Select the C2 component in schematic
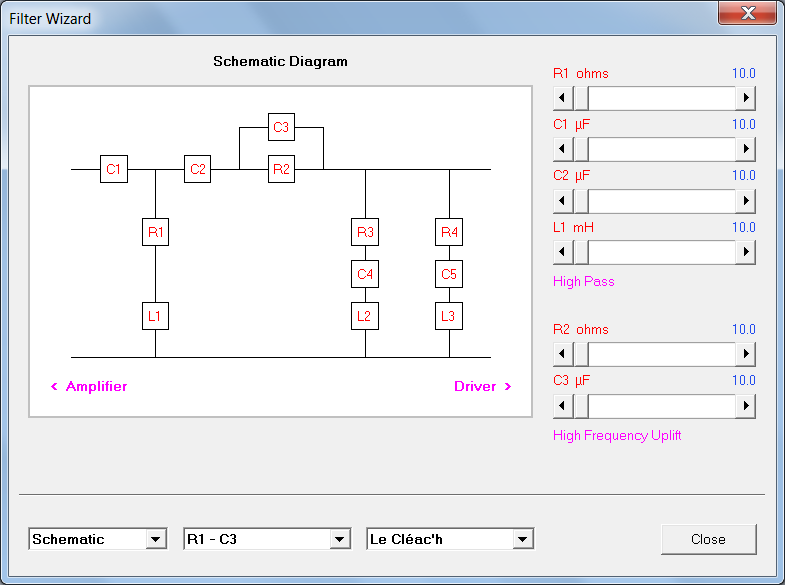 coord(197,169)
